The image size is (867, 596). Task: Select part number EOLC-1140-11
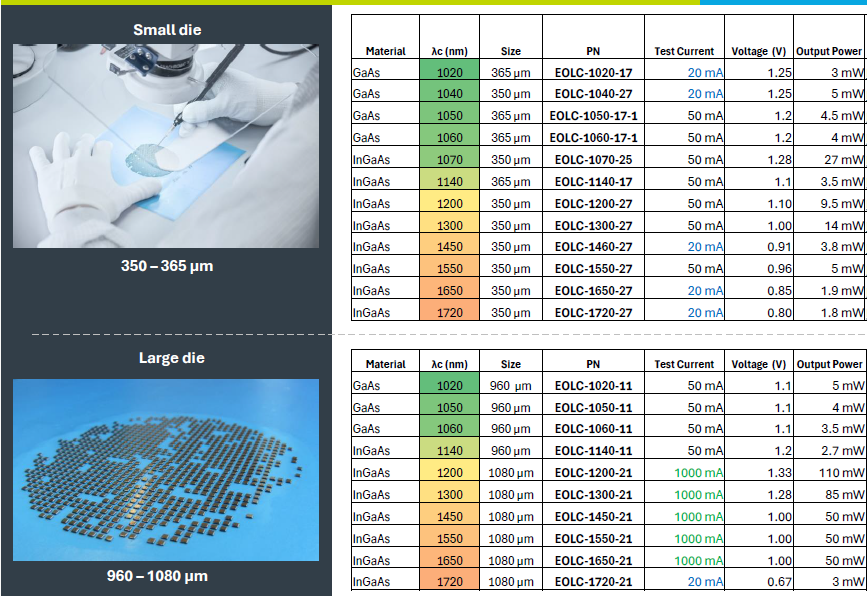(x=593, y=451)
